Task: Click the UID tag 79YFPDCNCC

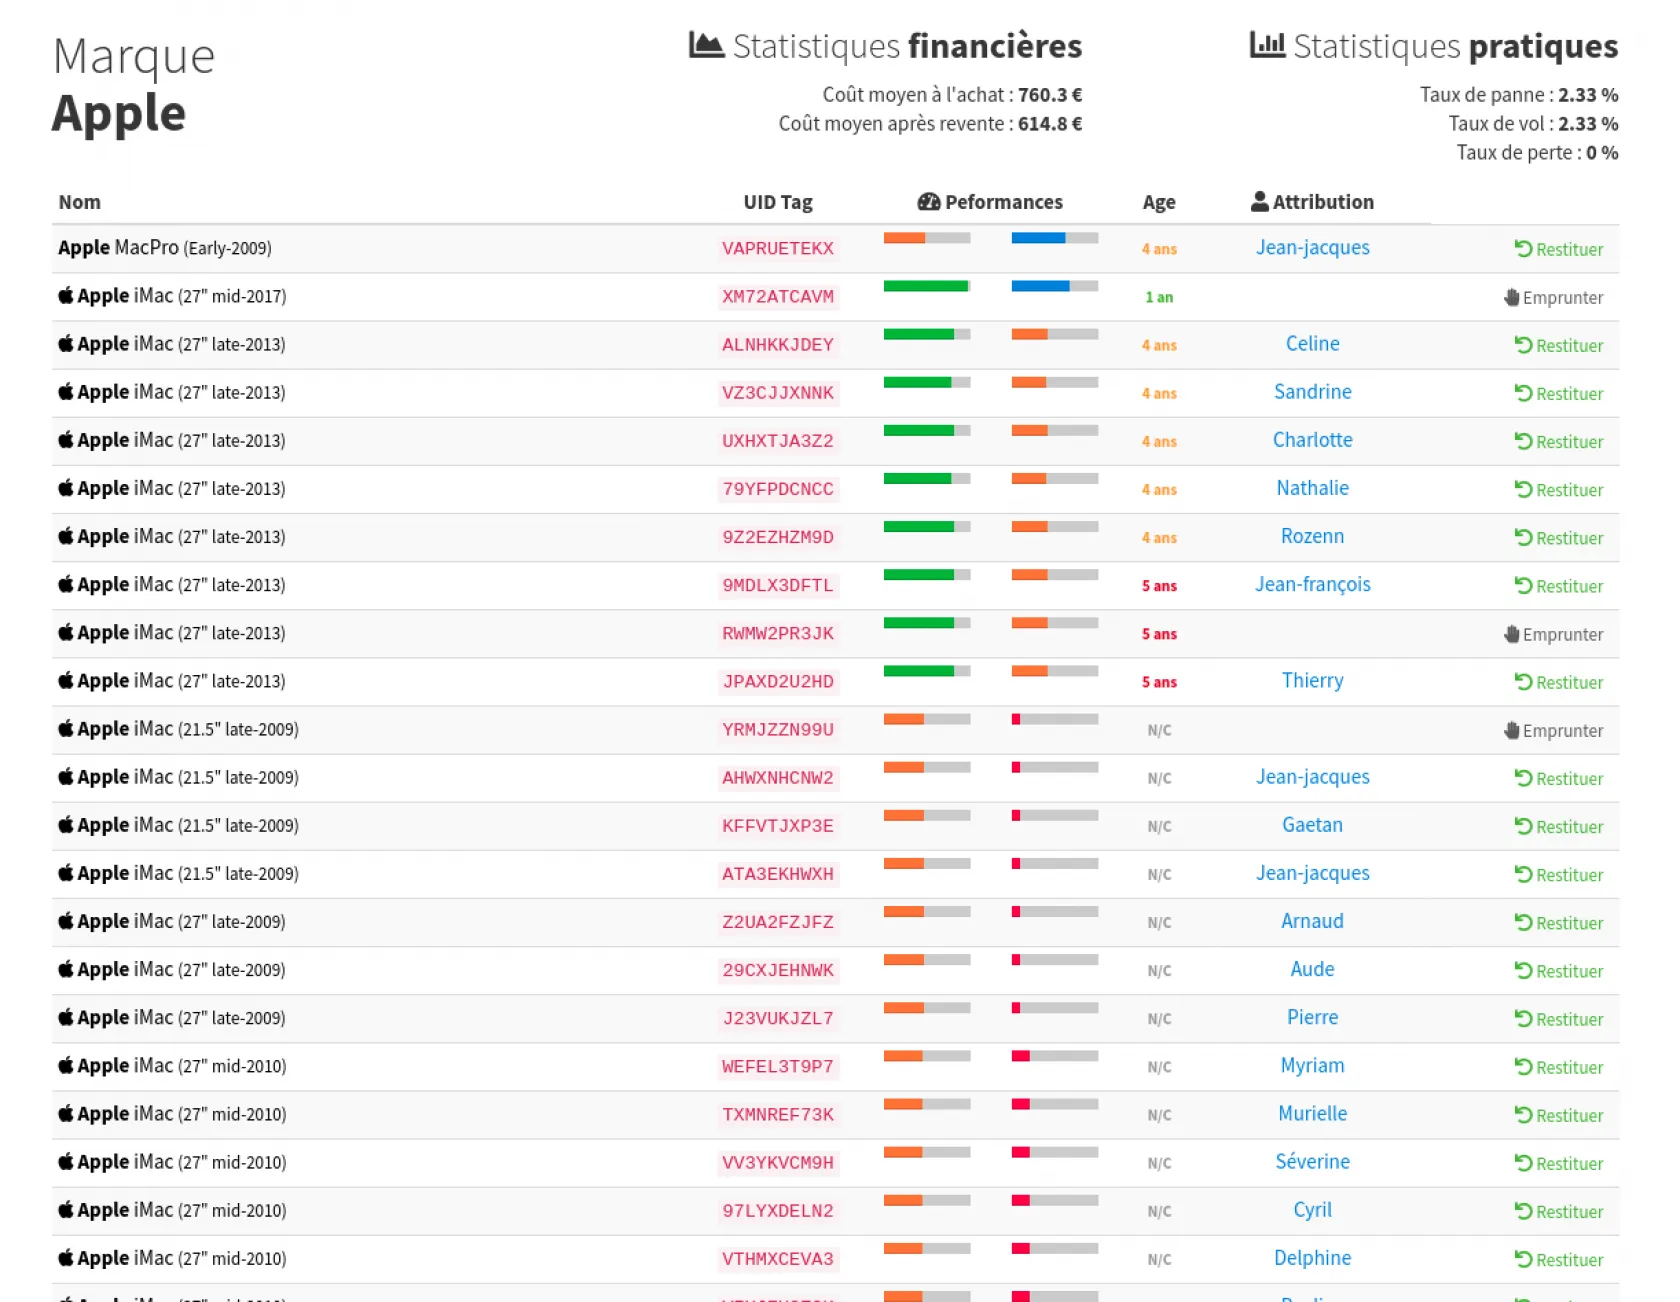Action: coord(777,489)
